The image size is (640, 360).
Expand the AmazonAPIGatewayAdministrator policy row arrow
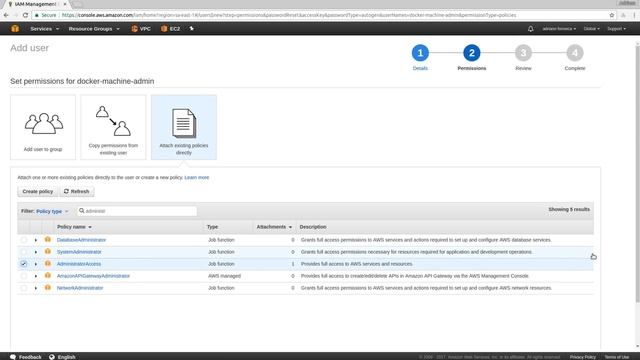36,276
